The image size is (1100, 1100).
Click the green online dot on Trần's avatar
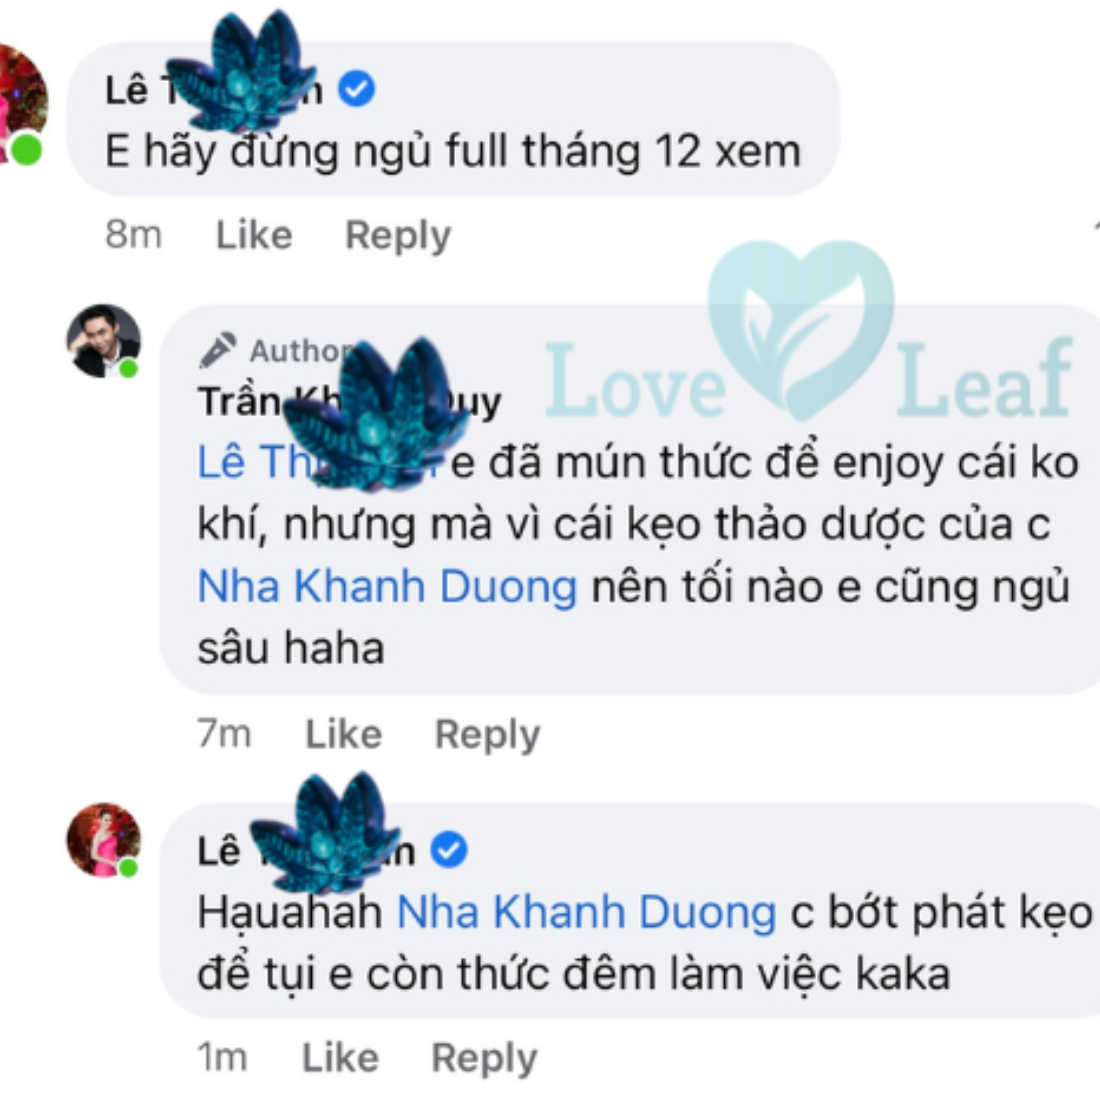point(128,368)
